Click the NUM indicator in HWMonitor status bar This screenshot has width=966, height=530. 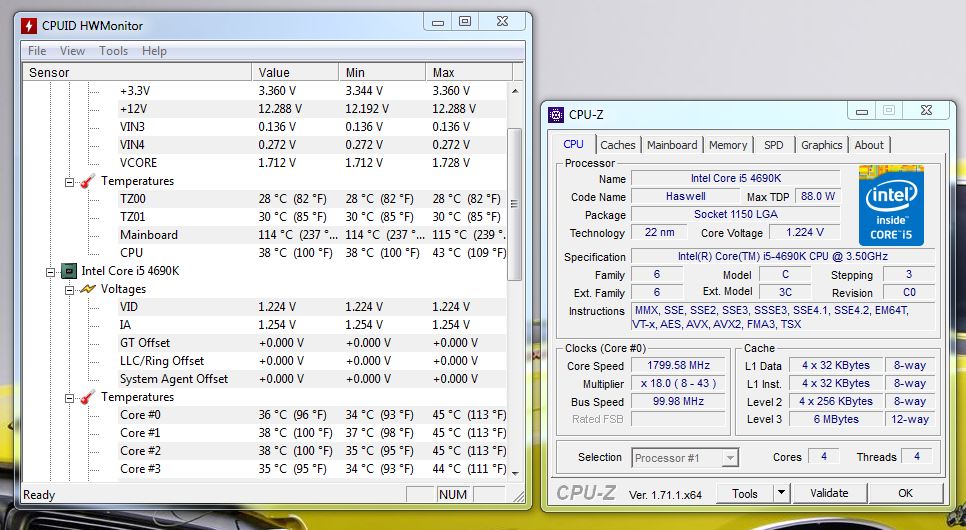(x=453, y=494)
